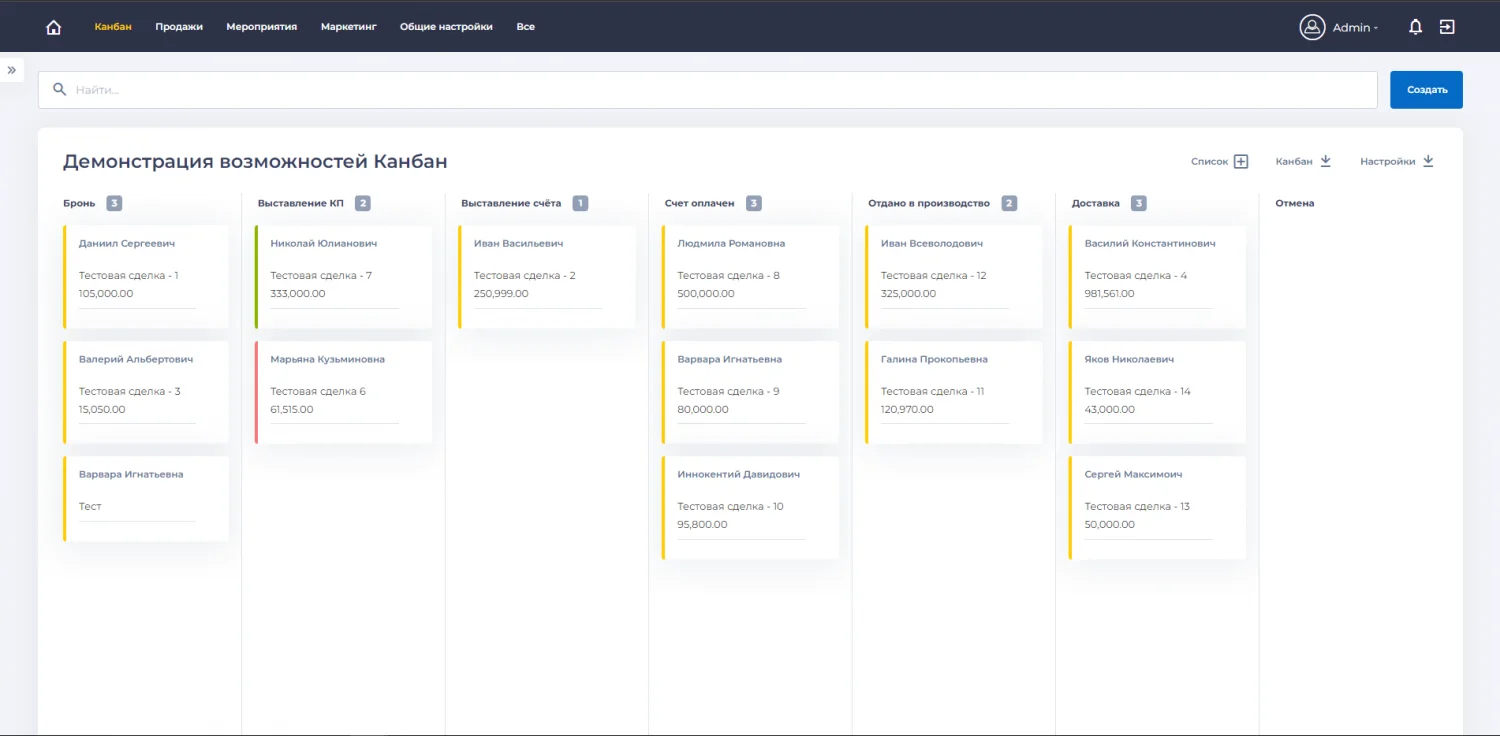Expand the sidebar with the double-chevron icon
Screen dimensions: 1500x736
point(12,70)
